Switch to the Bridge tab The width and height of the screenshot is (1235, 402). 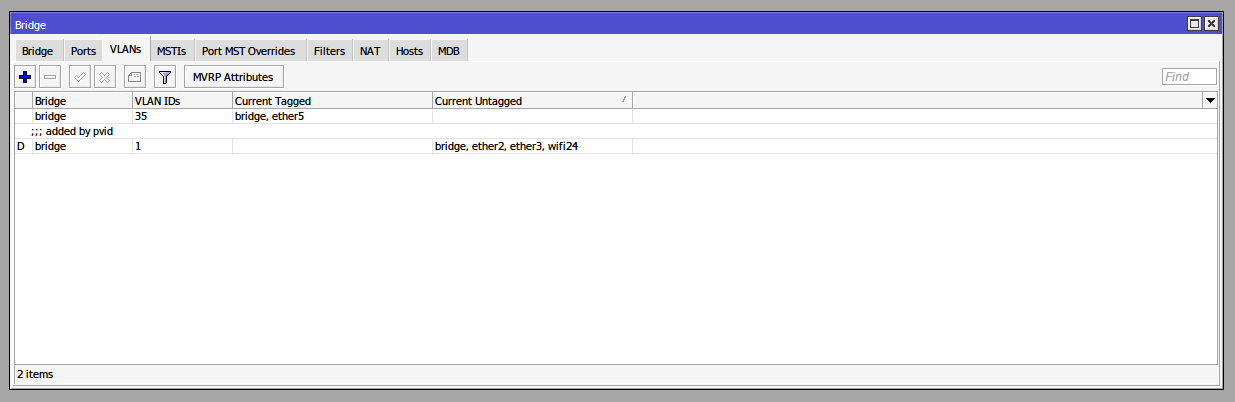(x=38, y=51)
